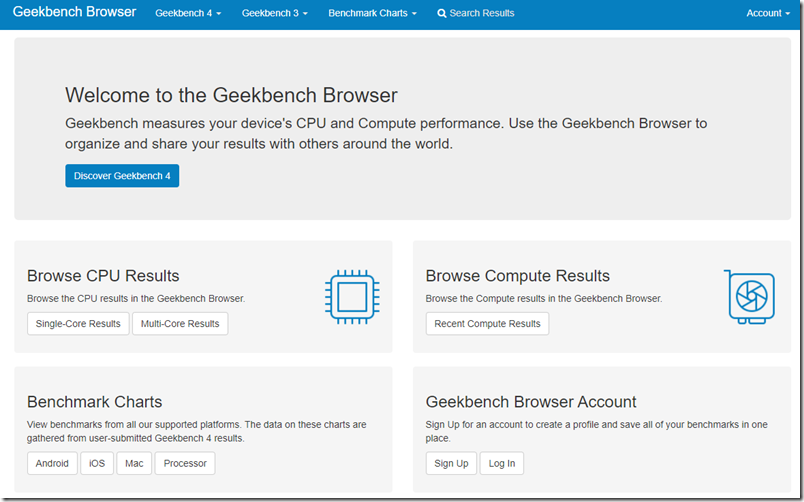Select the iOS benchmark chart button

tap(97, 463)
